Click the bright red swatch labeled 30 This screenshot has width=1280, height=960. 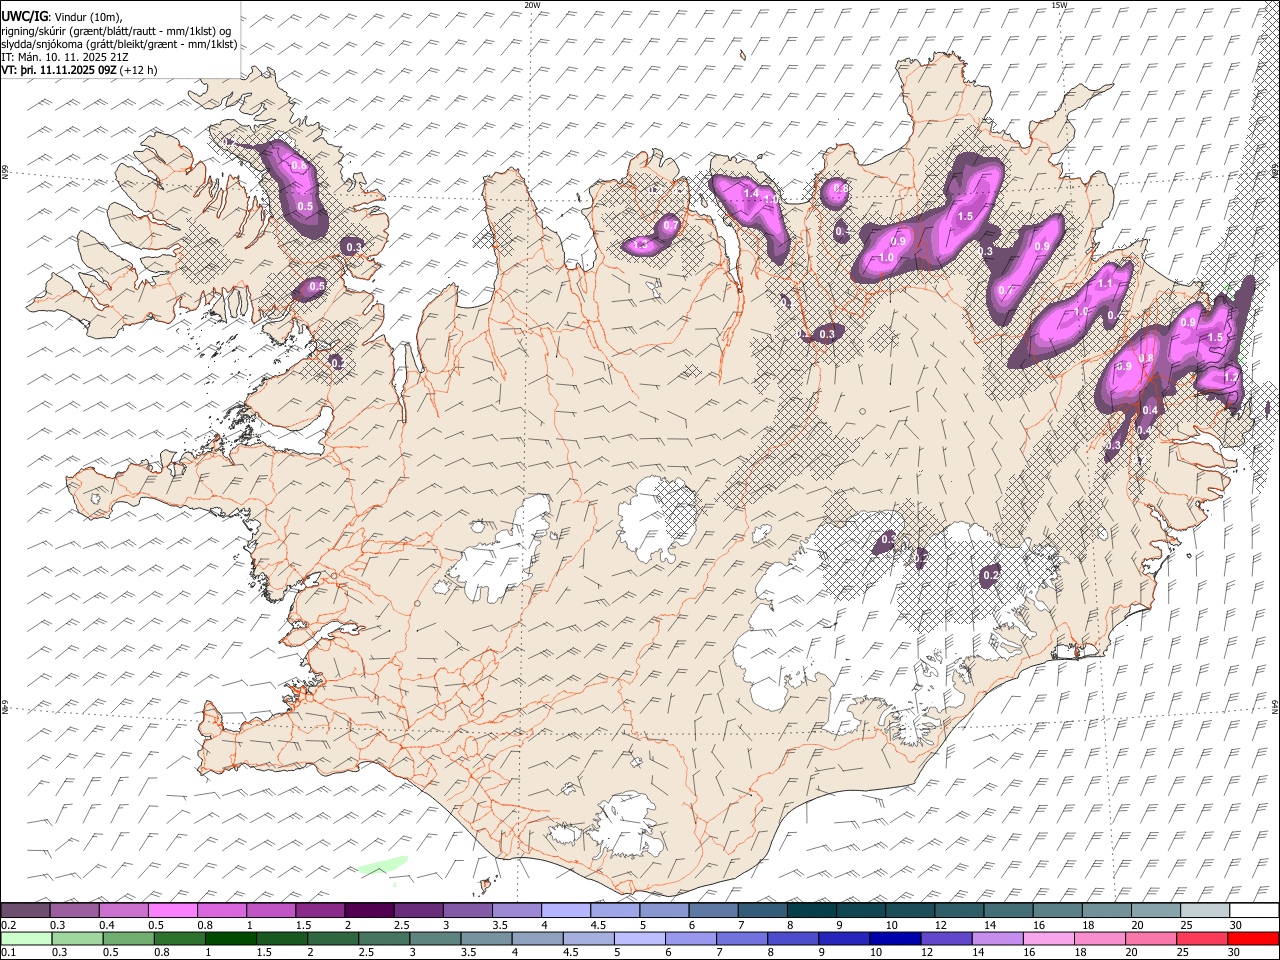(x=1253, y=938)
